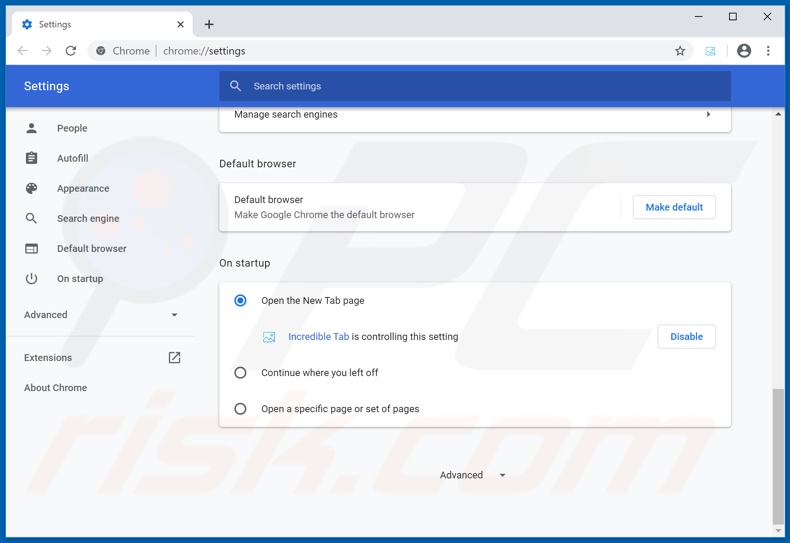Click the Autofill clipboard icon

[x=31, y=158]
